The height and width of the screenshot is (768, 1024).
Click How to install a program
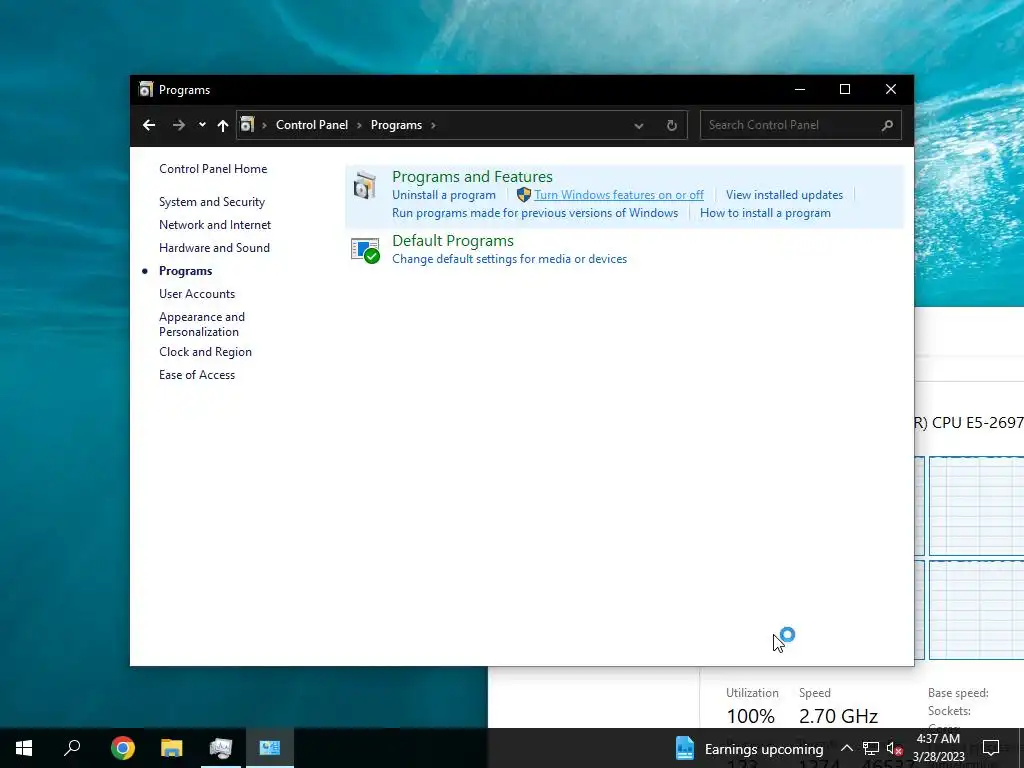(765, 213)
